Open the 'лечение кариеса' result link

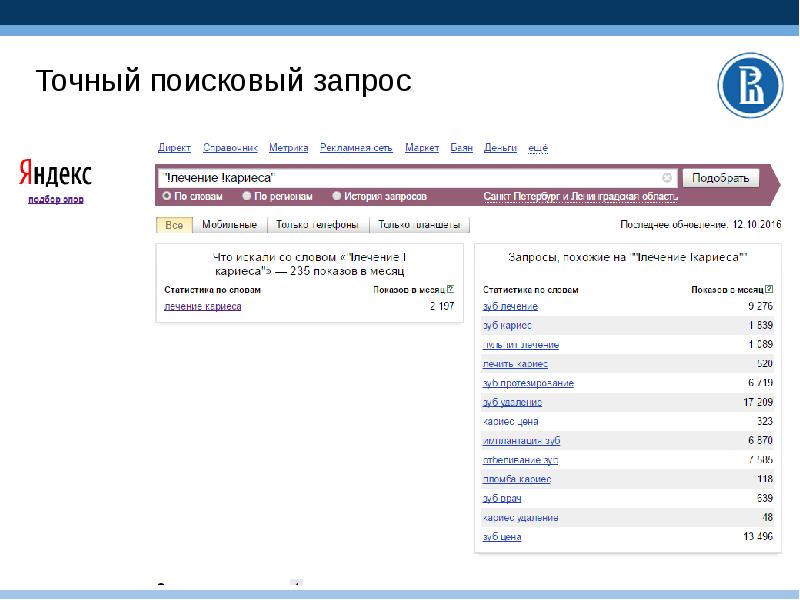(203, 306)
